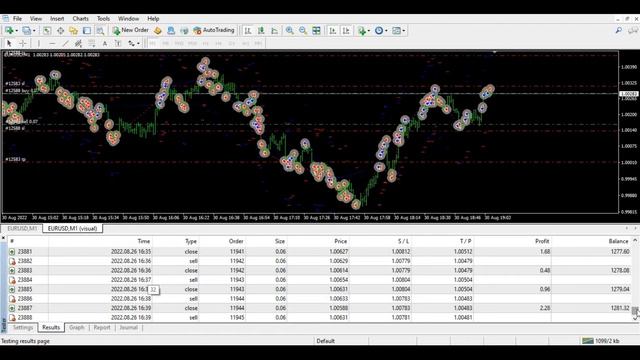This screenshot has width=640, height=360.
Task: Open the Periods dropdown arrow
Action: tap(386, 31)
